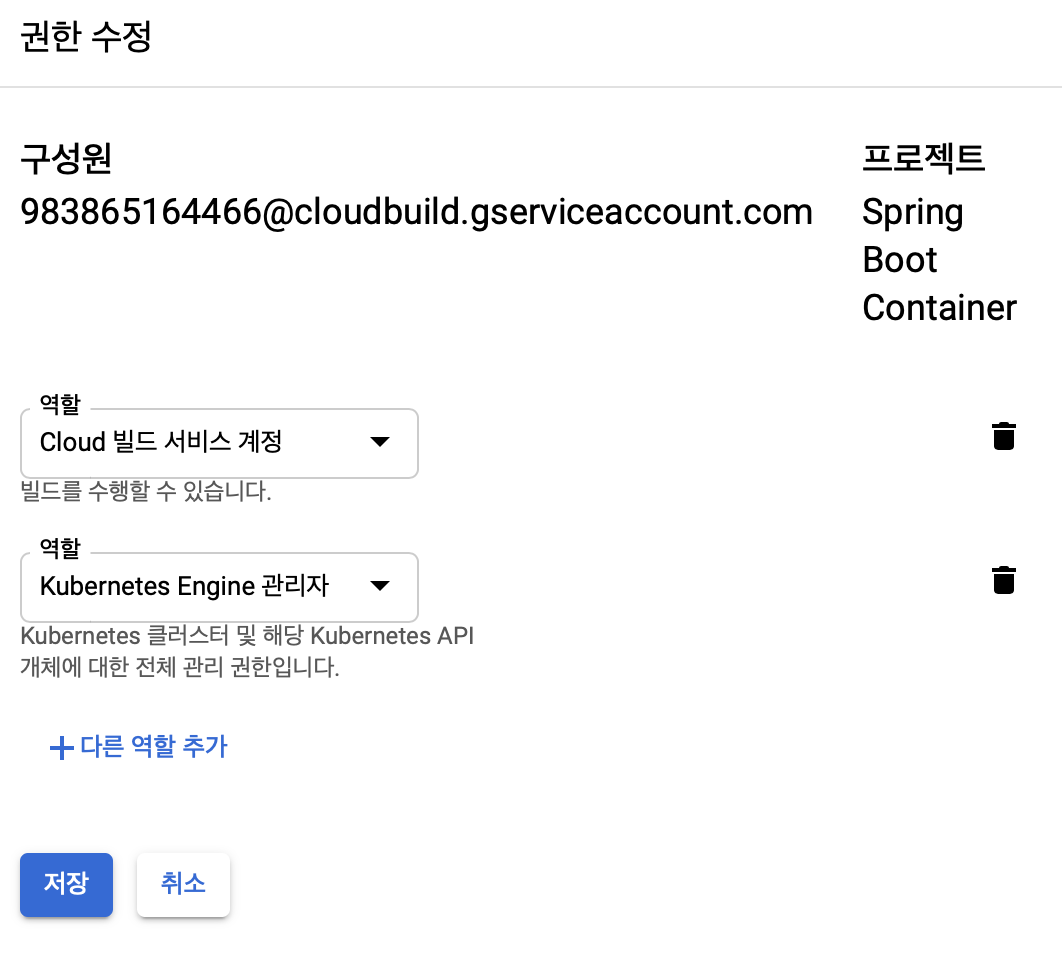Click the 취소 button to cancel changes
This screenshot has width=1062, height=964.
(x=183, y=884)
